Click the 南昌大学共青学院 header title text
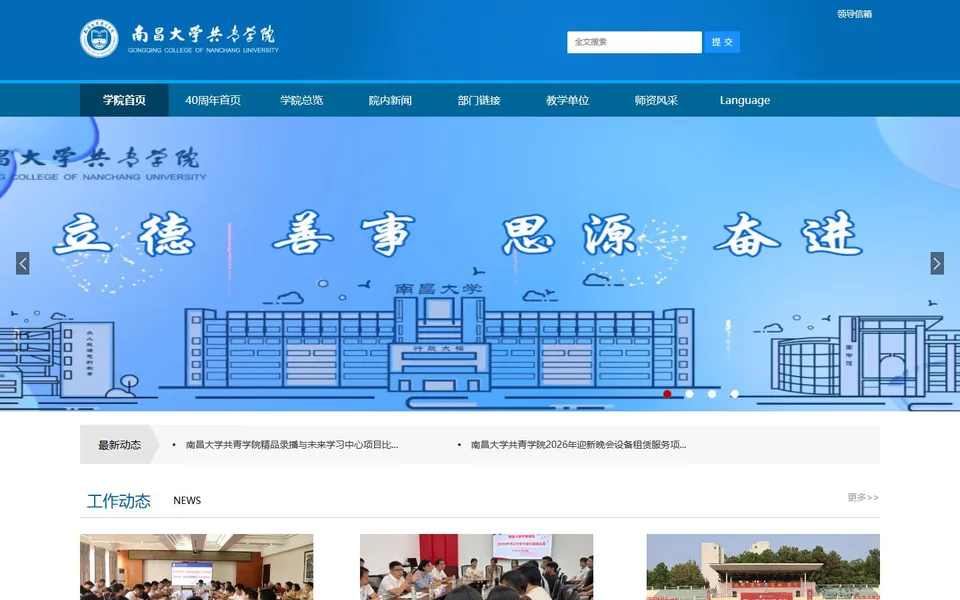This screenshot has height=600, width=960. tap(203, 34)
